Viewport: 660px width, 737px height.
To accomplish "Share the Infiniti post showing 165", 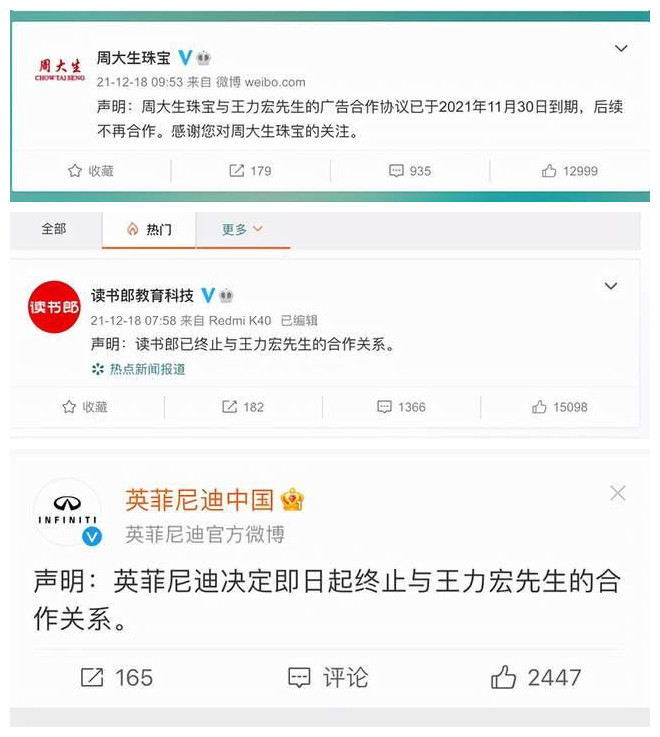I will pos(117,678).
